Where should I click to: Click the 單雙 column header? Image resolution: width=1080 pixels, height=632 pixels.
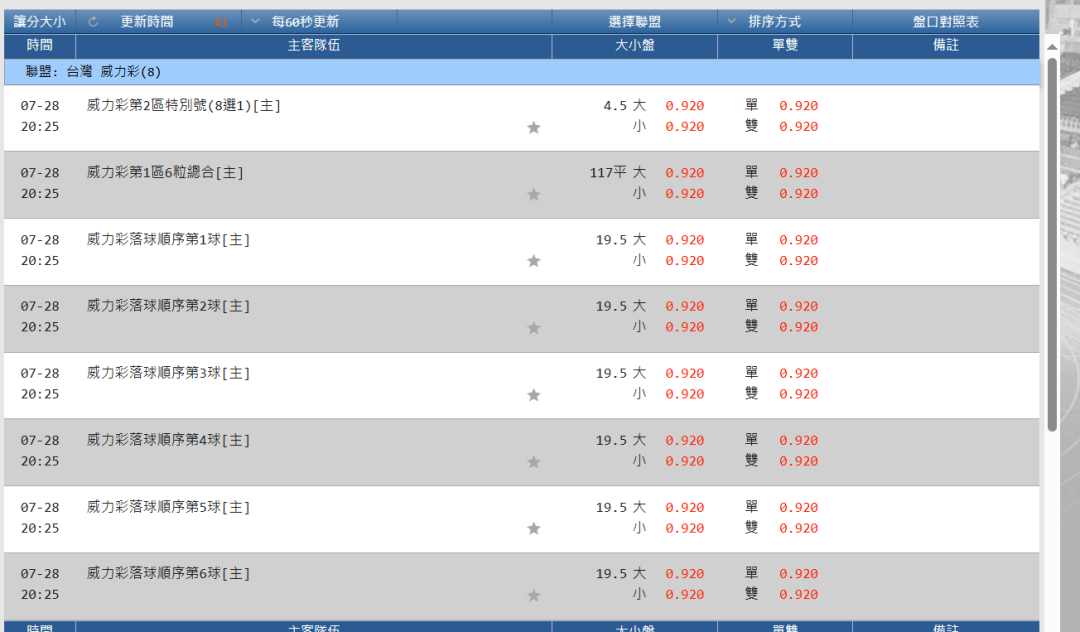coord(785,45)
